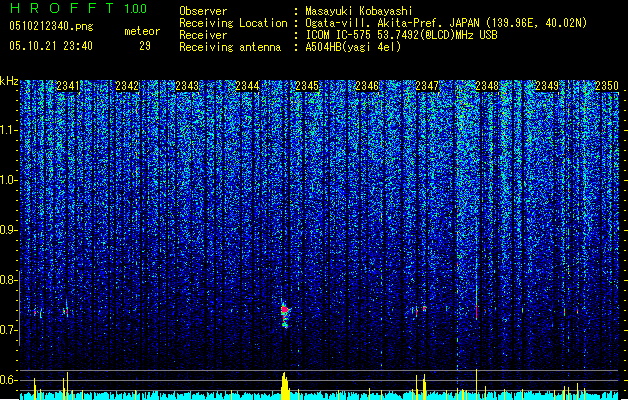
Task: Click the antenna value A504HB(yagi 4el)
Action: click(x=353, y=47)
